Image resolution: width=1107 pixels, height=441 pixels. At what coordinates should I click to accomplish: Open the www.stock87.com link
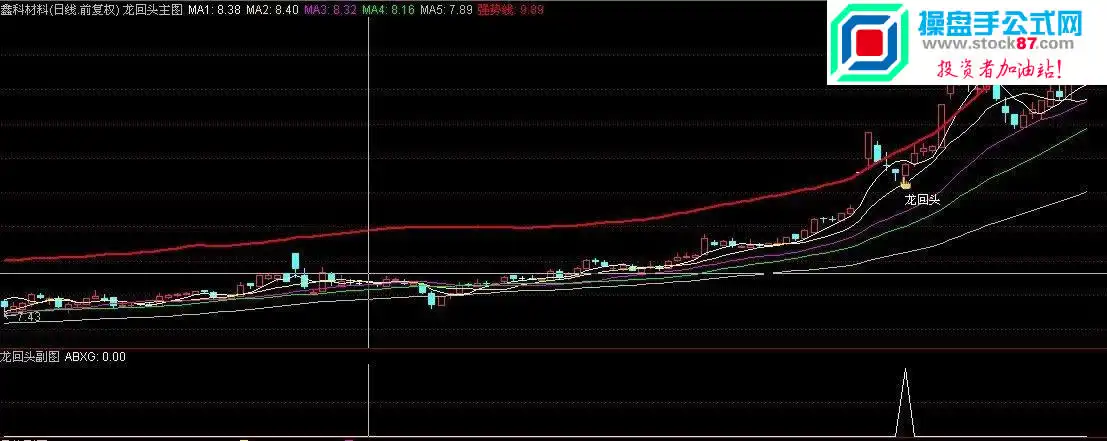click(996, 44)
